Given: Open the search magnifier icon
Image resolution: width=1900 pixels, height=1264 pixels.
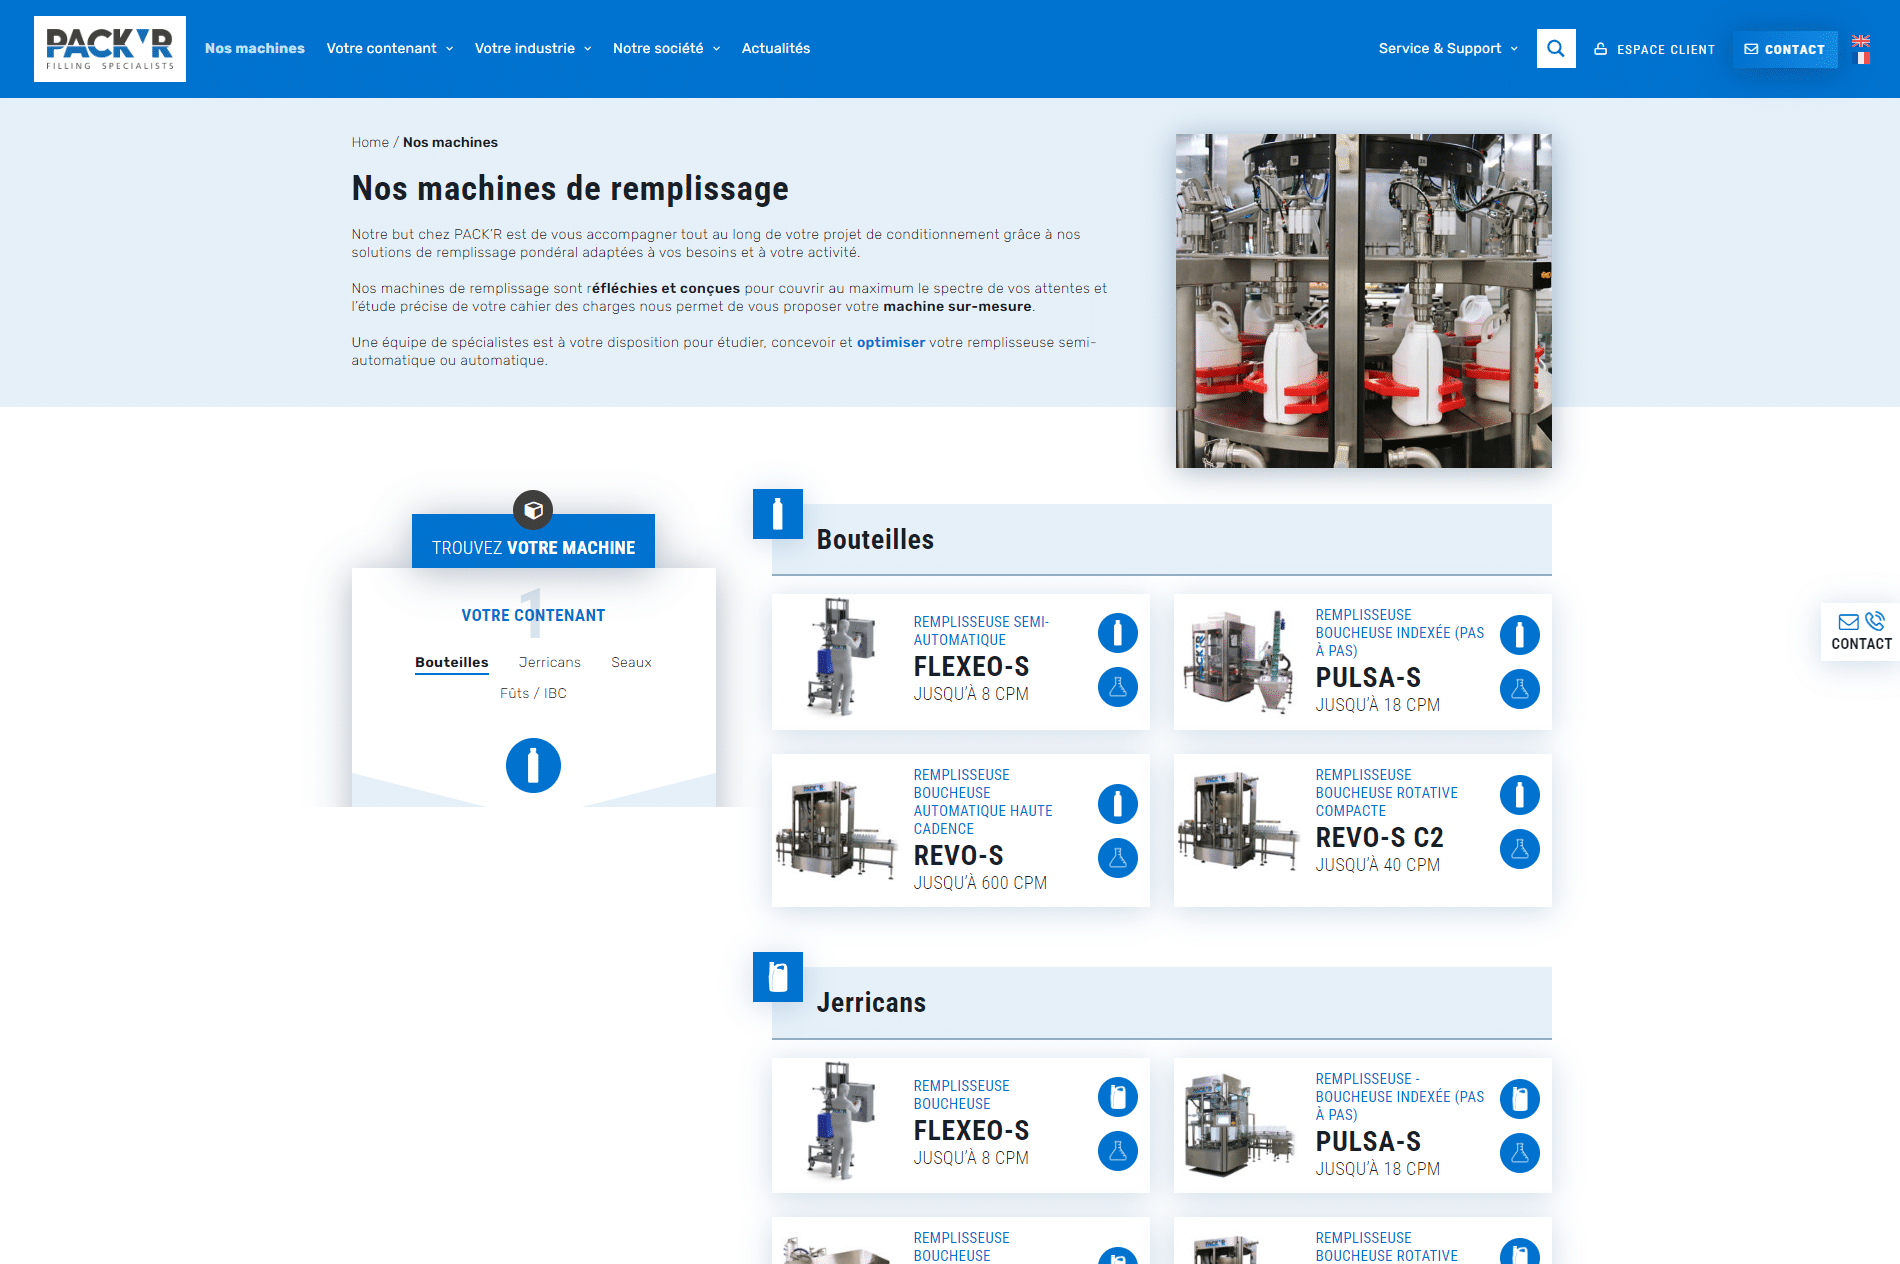Looking at the screenshot, I should coord(1556,48).
